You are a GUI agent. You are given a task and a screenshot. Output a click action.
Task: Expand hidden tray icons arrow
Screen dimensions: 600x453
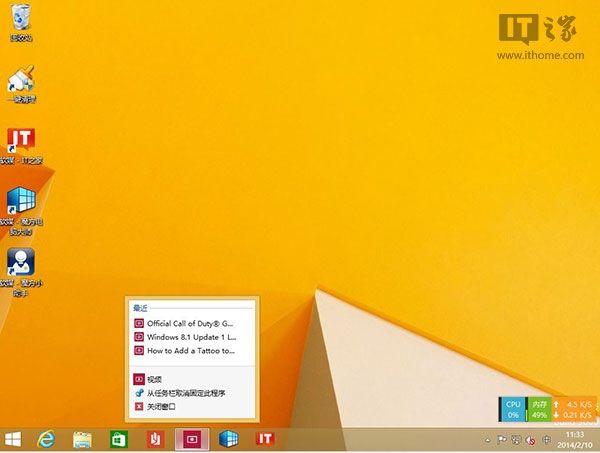[487, 440]
